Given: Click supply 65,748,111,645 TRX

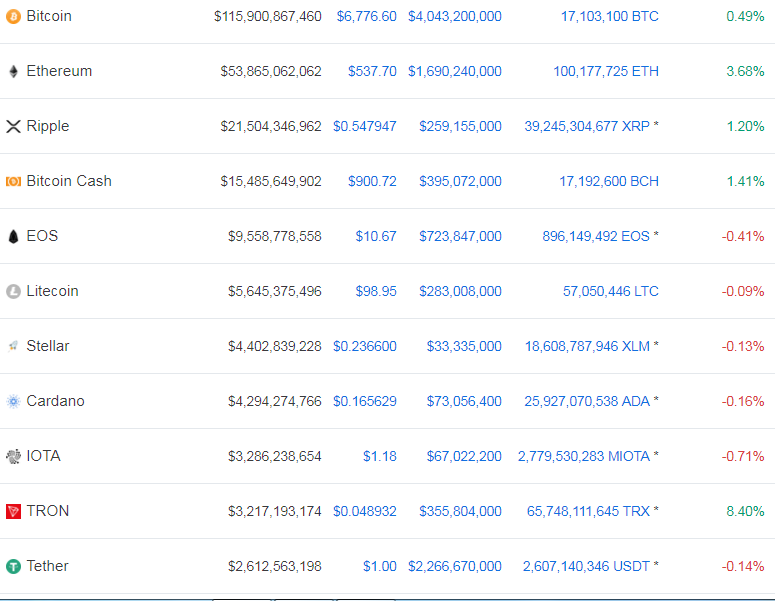Looking at the screenshot, I should click(588, 511).
